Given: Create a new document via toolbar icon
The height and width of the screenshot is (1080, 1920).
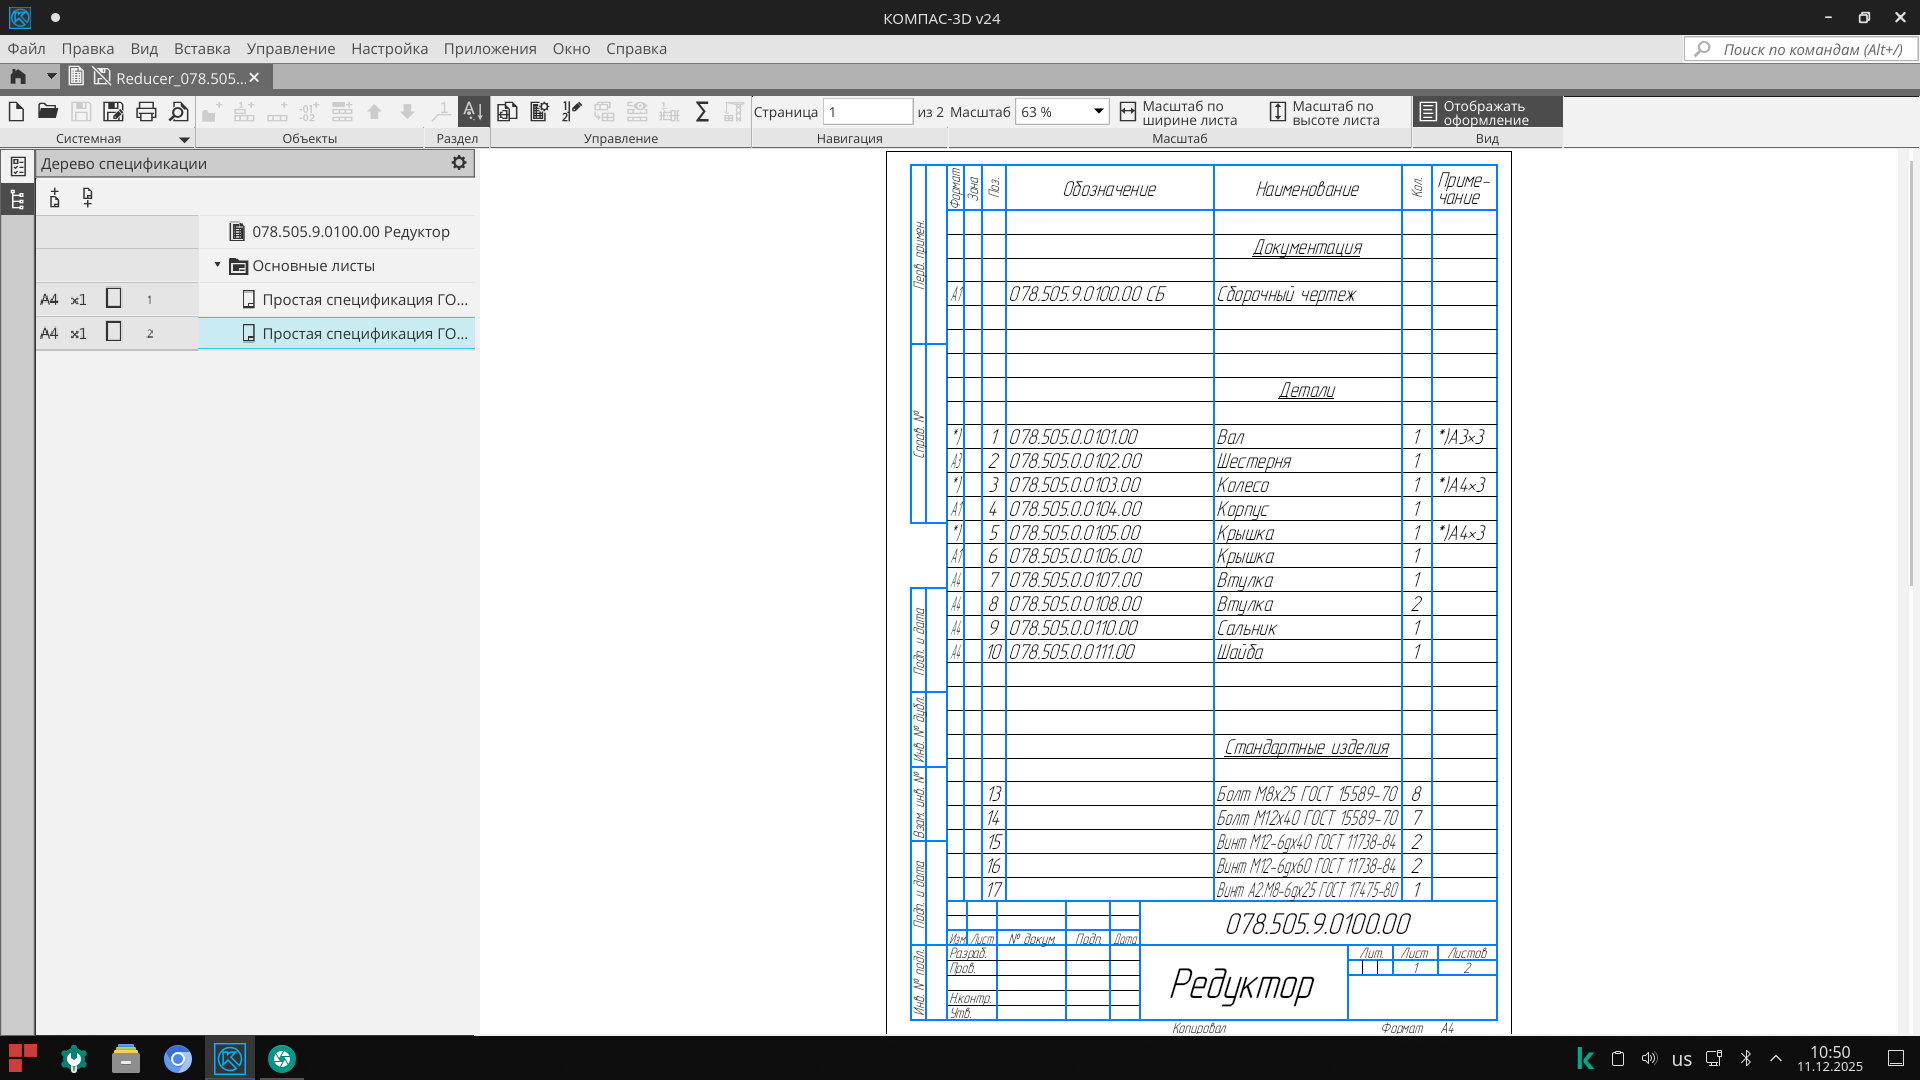Looking at the screenshot, I should (16, 111).
